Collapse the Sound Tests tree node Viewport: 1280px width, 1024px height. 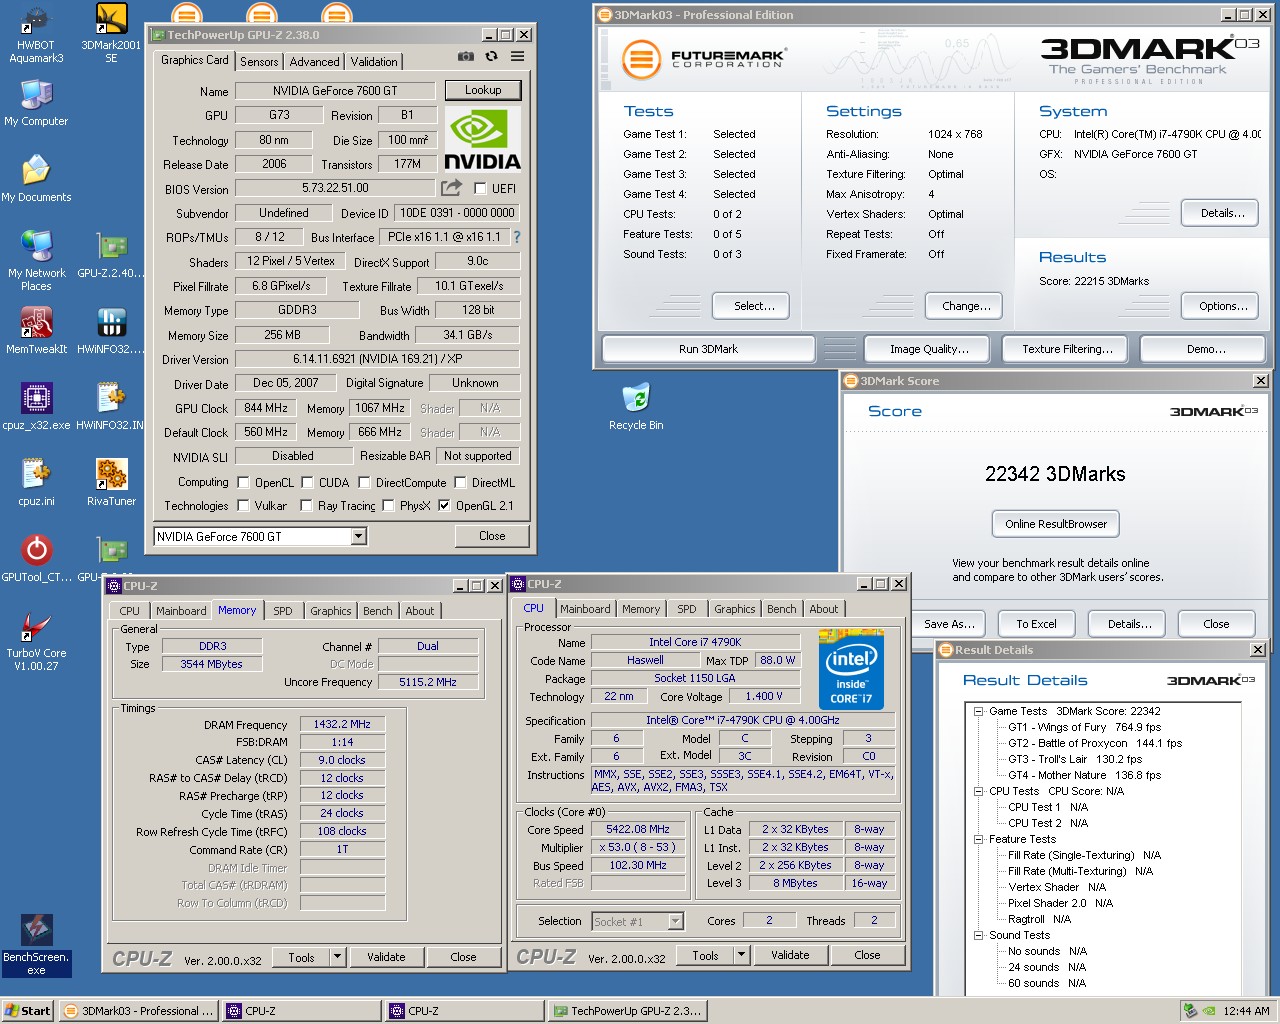[x=978, y=935]
